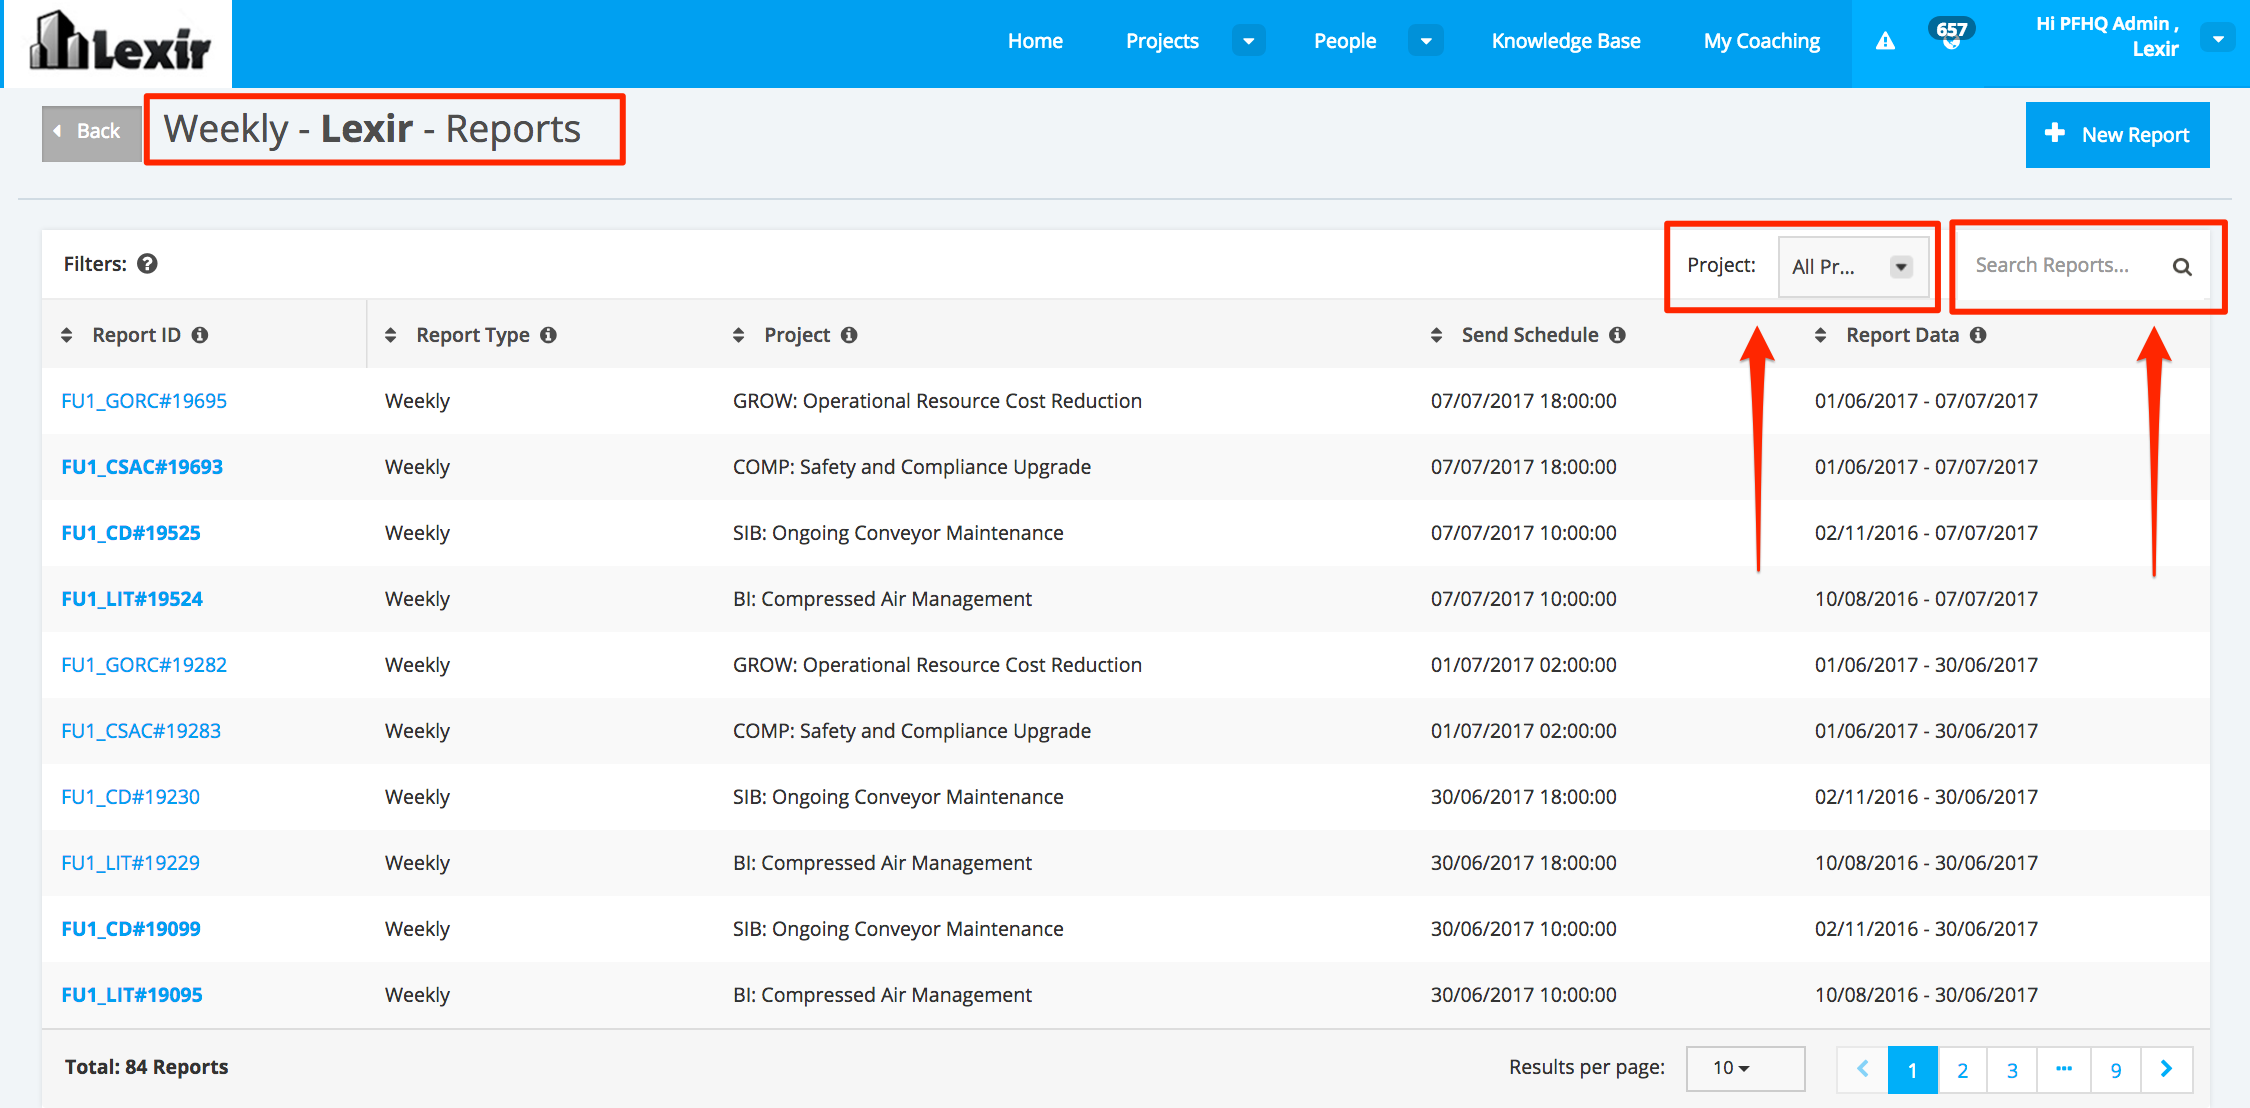The image size is (2250, 1108).
Task: Click the Filters help question-mark icon
Action: coord(147,264)
